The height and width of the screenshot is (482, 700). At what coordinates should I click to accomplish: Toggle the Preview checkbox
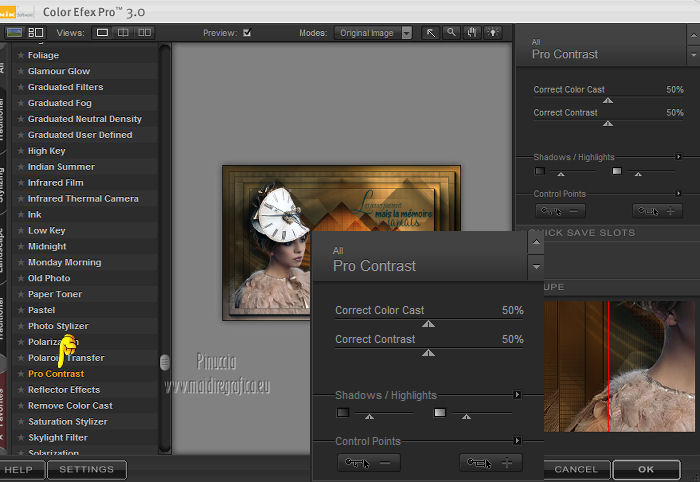(246, 32)
